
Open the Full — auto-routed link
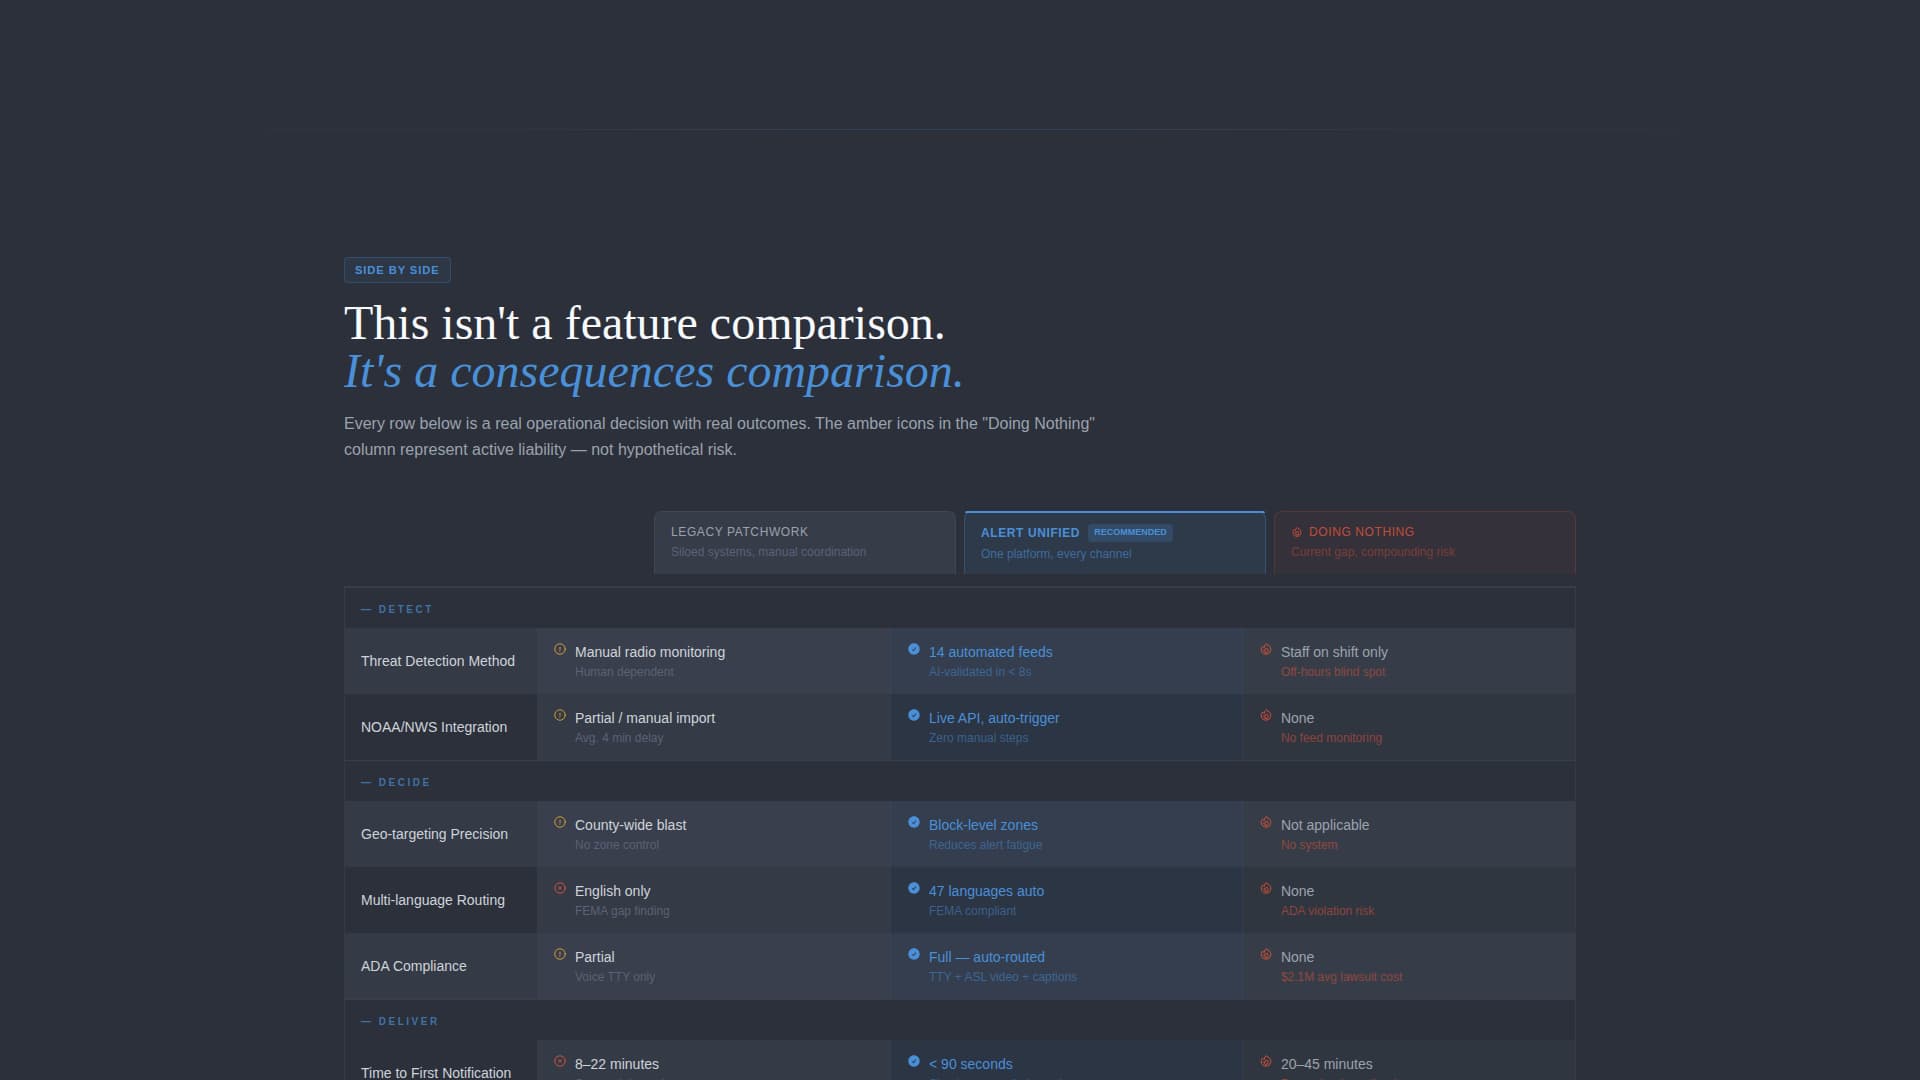[986, 957]
